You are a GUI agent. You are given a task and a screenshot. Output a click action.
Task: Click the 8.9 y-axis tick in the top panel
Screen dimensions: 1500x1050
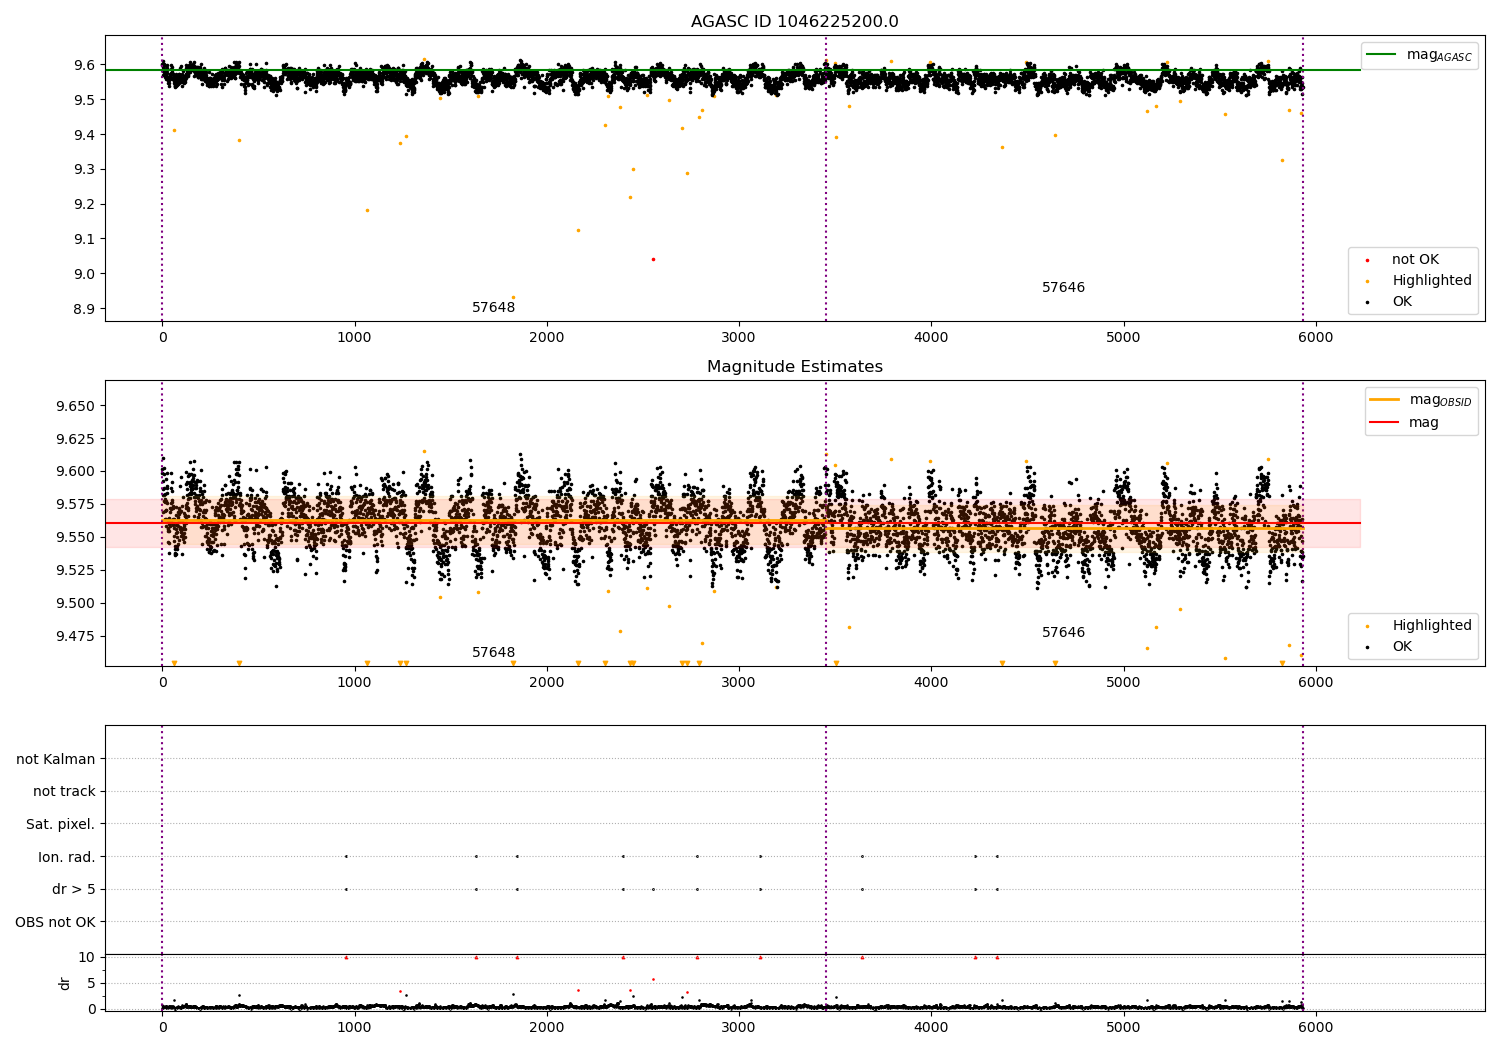pyautogui.click(x=84, y=309)
